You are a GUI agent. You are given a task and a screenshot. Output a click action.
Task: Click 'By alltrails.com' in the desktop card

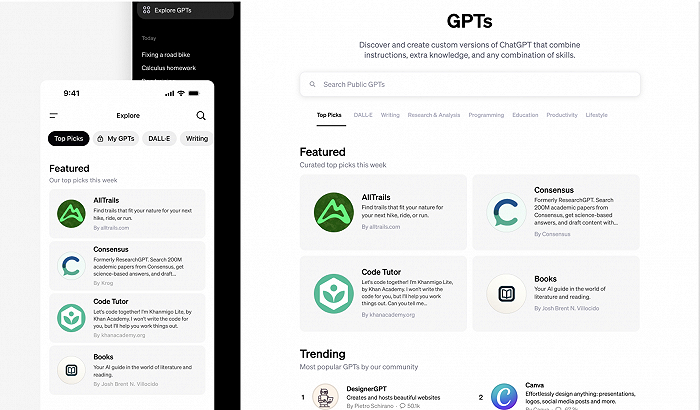[x=381, y=227]
